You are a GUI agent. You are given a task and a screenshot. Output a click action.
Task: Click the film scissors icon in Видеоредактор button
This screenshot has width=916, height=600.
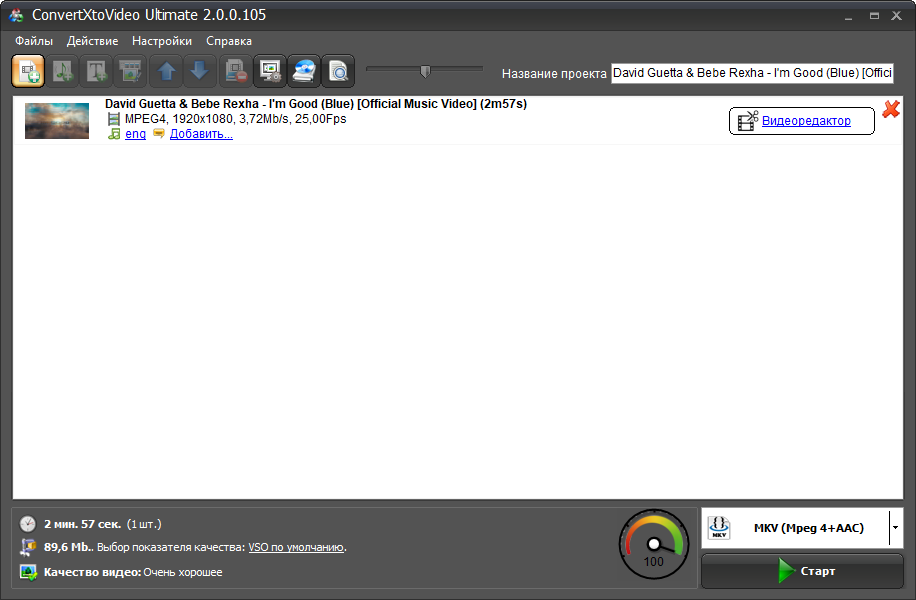coord(748,121)
